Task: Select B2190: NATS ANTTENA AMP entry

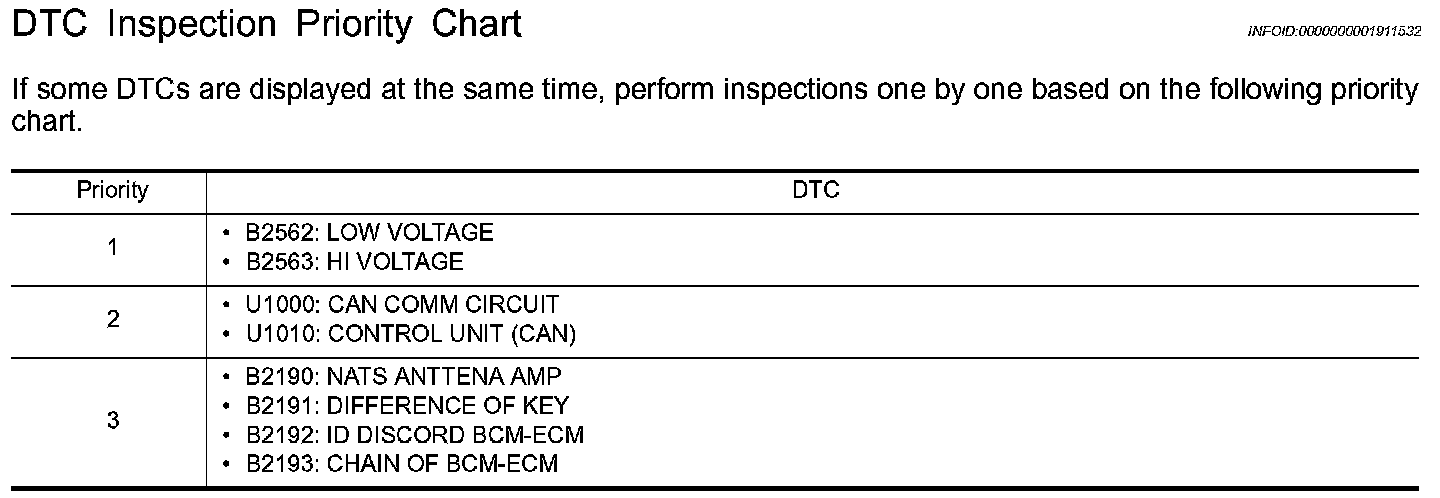Action: point(404,376)
